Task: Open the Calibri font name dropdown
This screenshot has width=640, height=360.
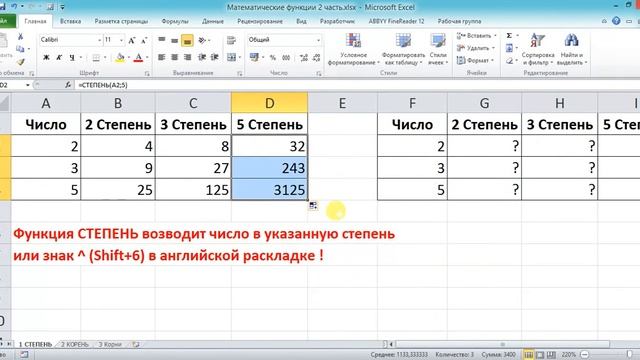Action: click(x=99, y=40)
